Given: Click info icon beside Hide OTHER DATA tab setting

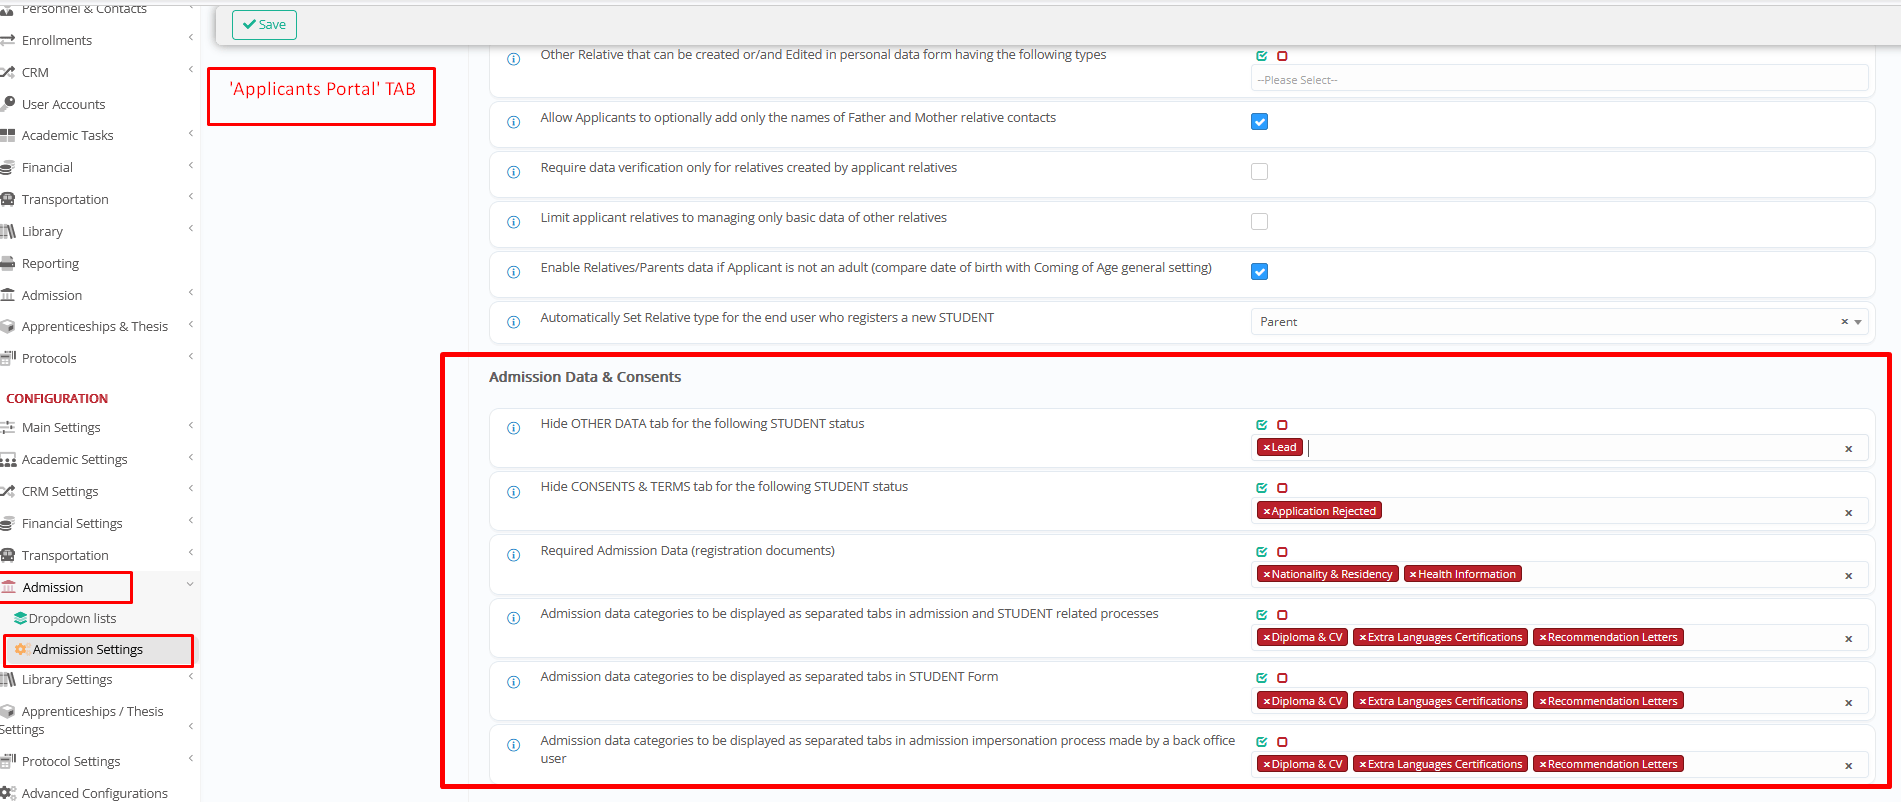Looking at the screenshot, I should (x=513, y=428).
